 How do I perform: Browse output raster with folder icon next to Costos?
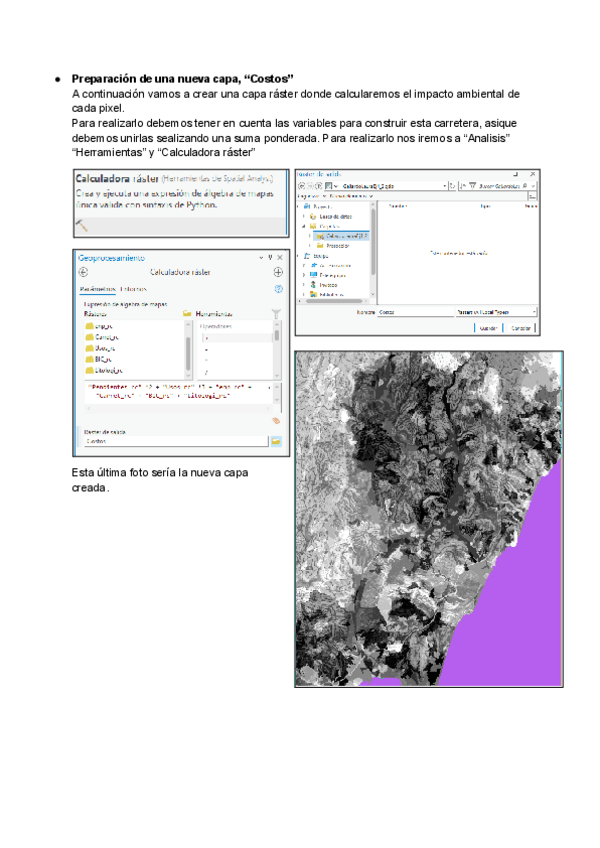click(x=276, y=441)
